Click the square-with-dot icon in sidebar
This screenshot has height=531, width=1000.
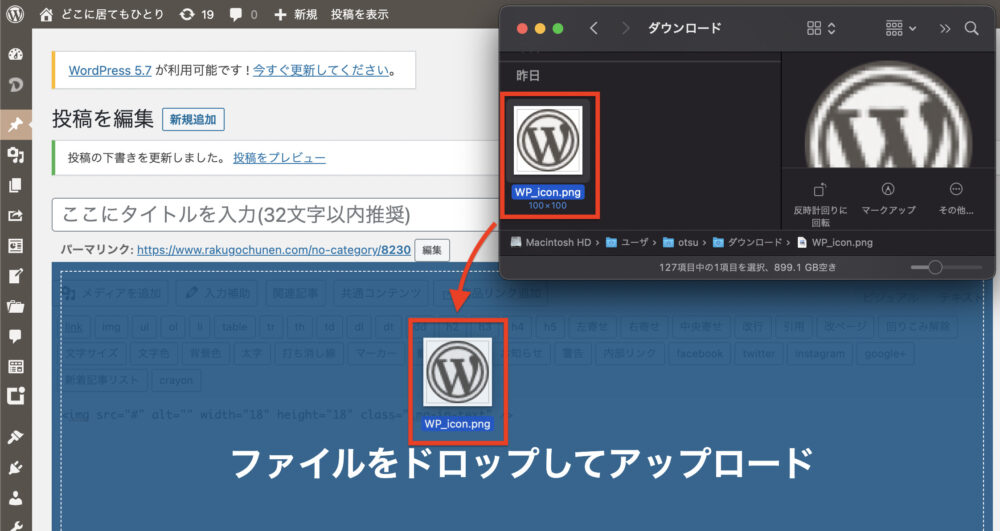(15, 396)
